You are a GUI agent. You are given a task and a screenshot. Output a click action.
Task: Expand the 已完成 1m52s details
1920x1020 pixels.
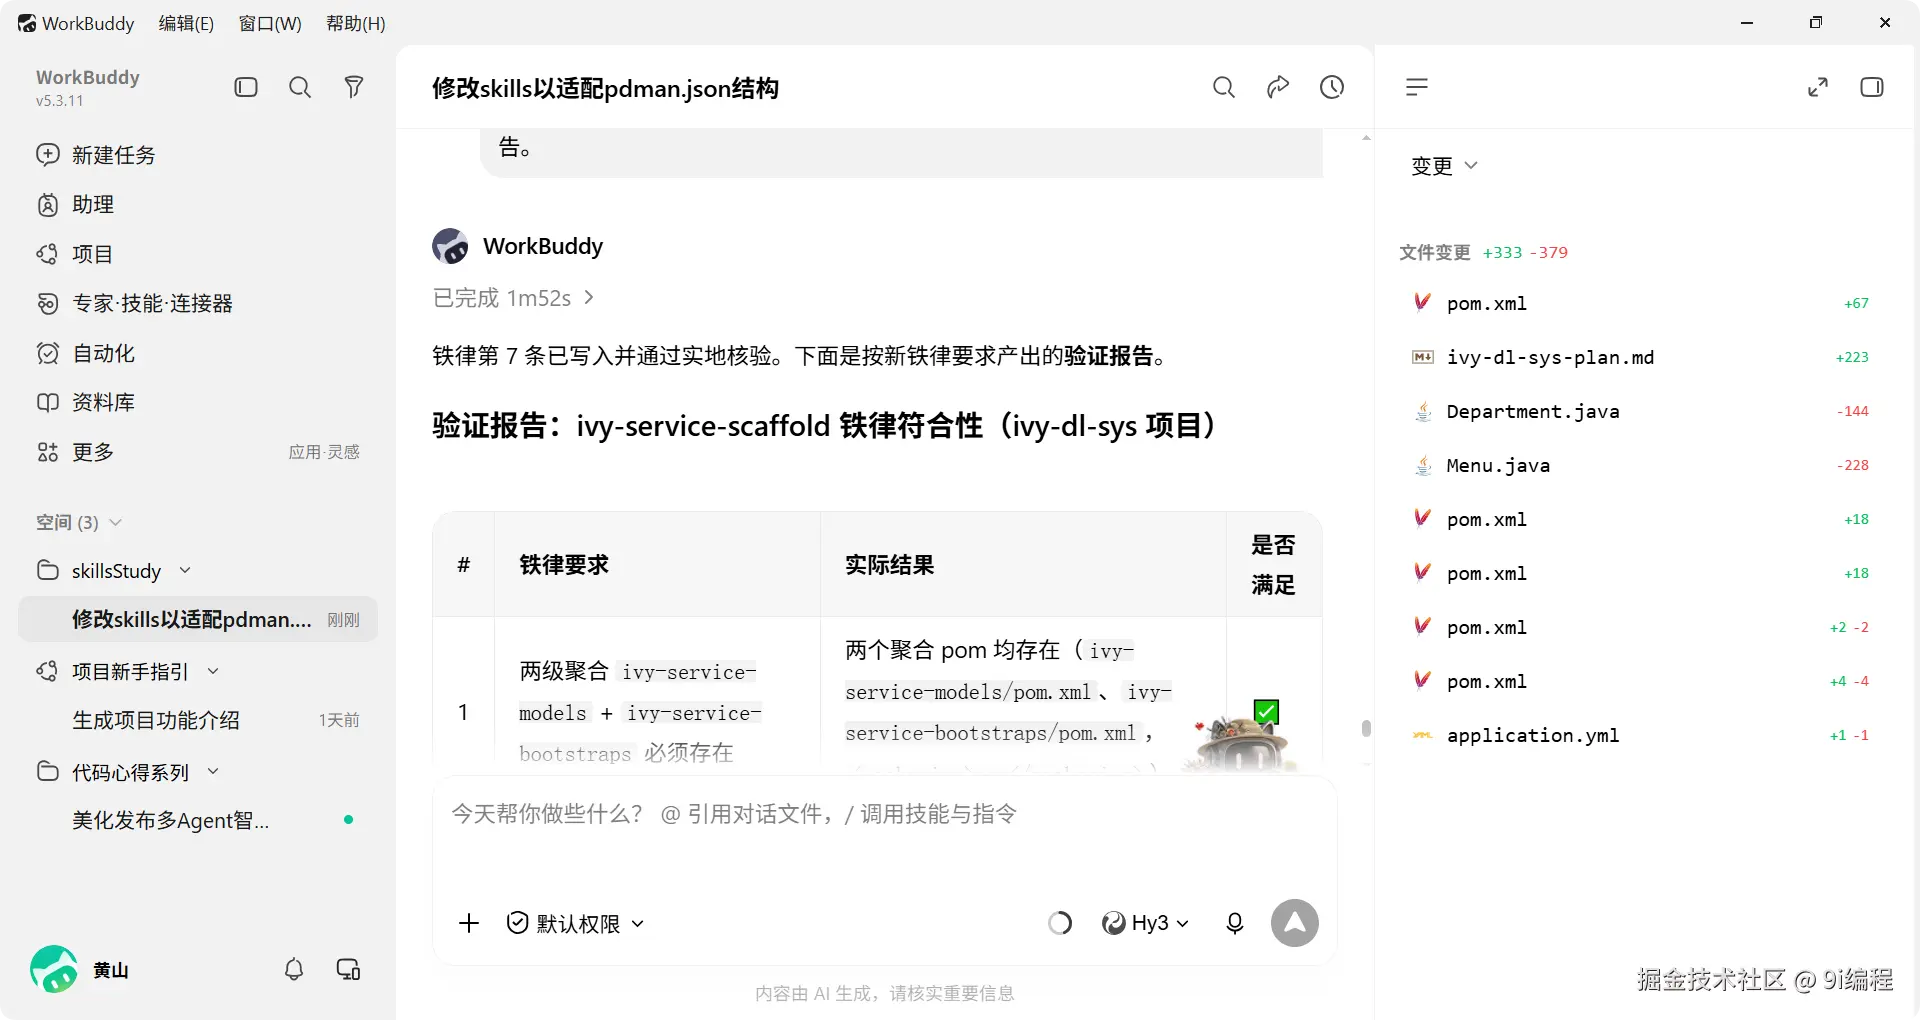click(513, 298)
